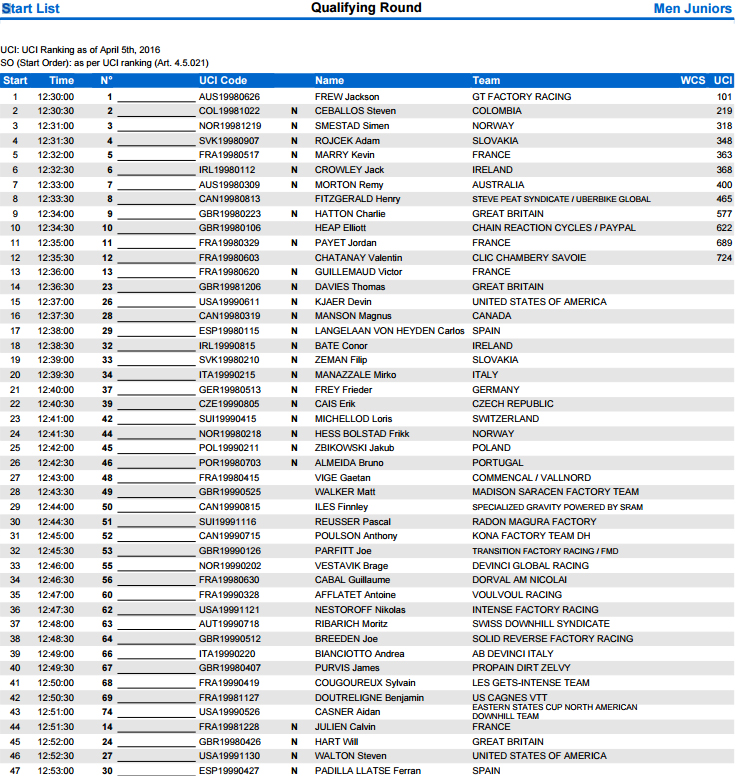The image size is (740, 776).
Task: Select rider FITZGERALD Henry
Action: tap(357, 199)
